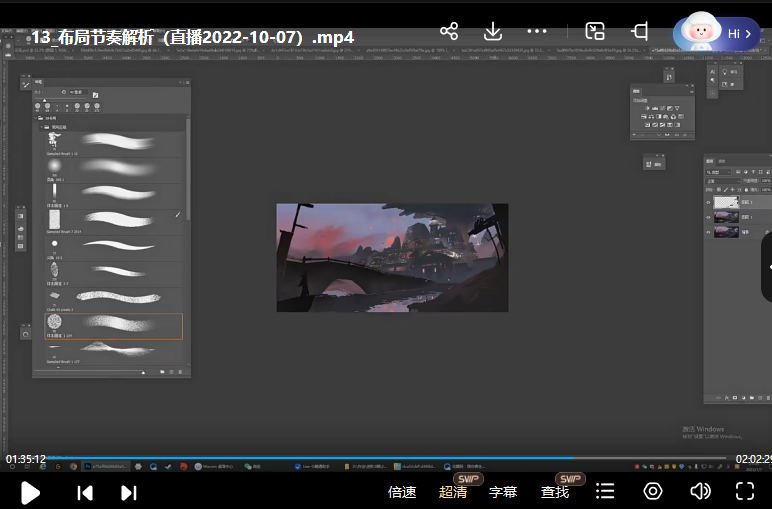Share the video using the share icon
The image size is (772, 509).
point(449,31)
